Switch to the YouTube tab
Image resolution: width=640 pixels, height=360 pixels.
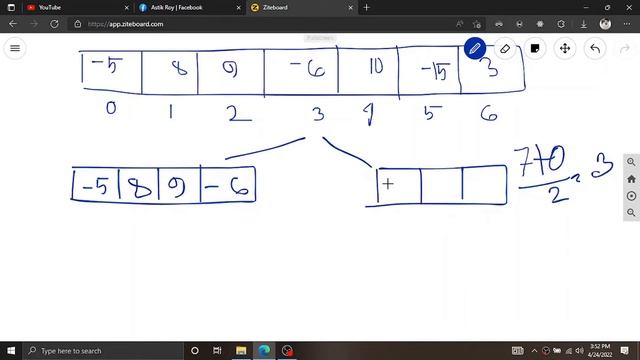(78, 7)
